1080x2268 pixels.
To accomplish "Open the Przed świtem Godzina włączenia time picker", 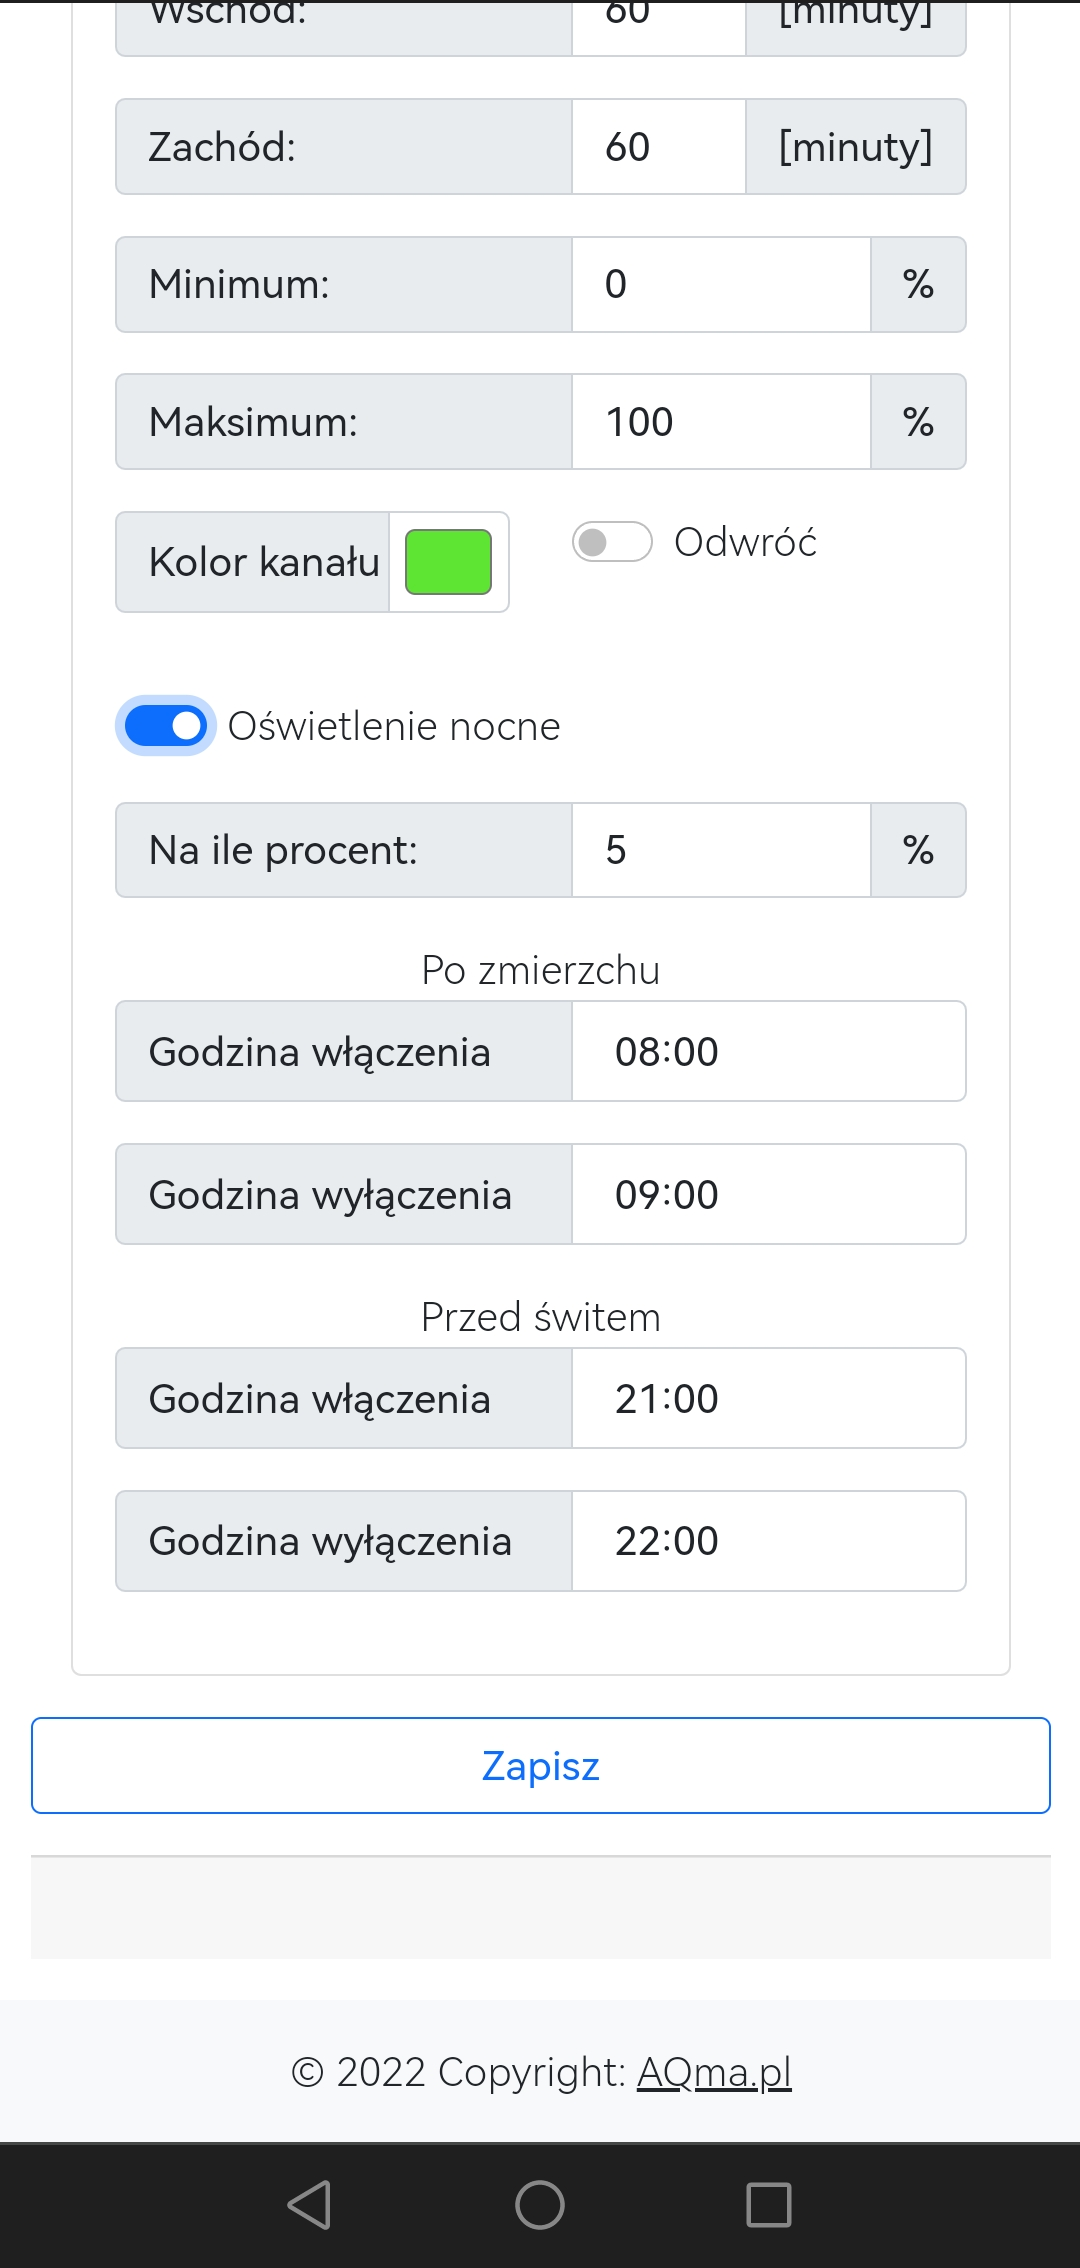I will click(768, 1399).
